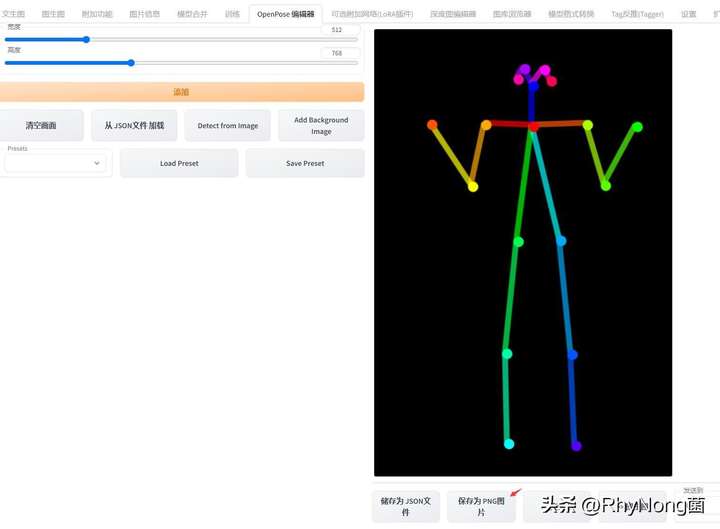
Task: Select the reddish-pink ear keypoint
Action: [552, 81]
